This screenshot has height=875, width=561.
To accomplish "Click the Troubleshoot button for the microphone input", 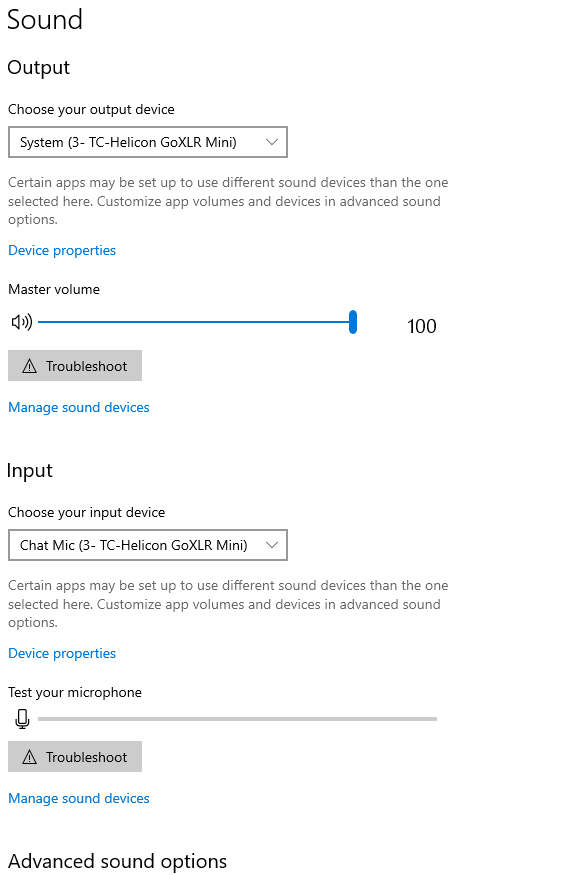I will pos(75,757).
